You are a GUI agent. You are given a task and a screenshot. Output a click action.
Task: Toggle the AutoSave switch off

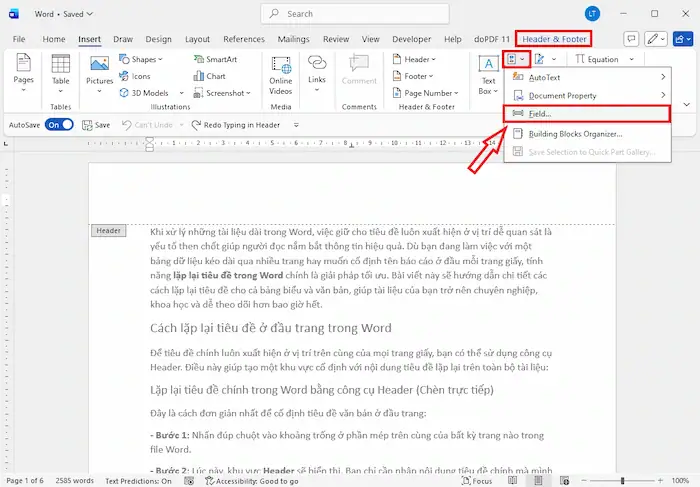[60, 125]
